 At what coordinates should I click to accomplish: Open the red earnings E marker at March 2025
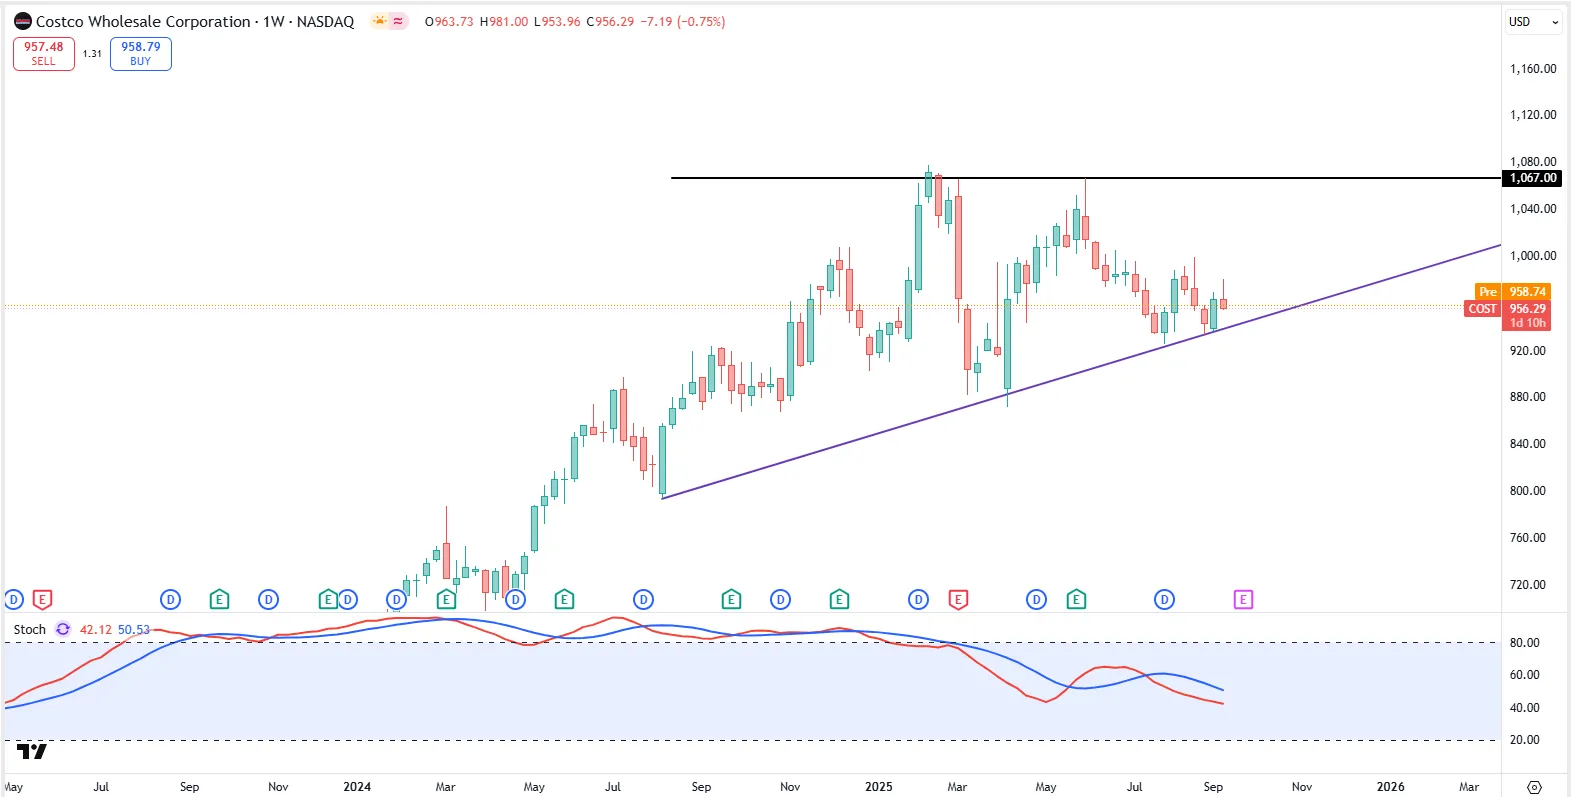958,600
